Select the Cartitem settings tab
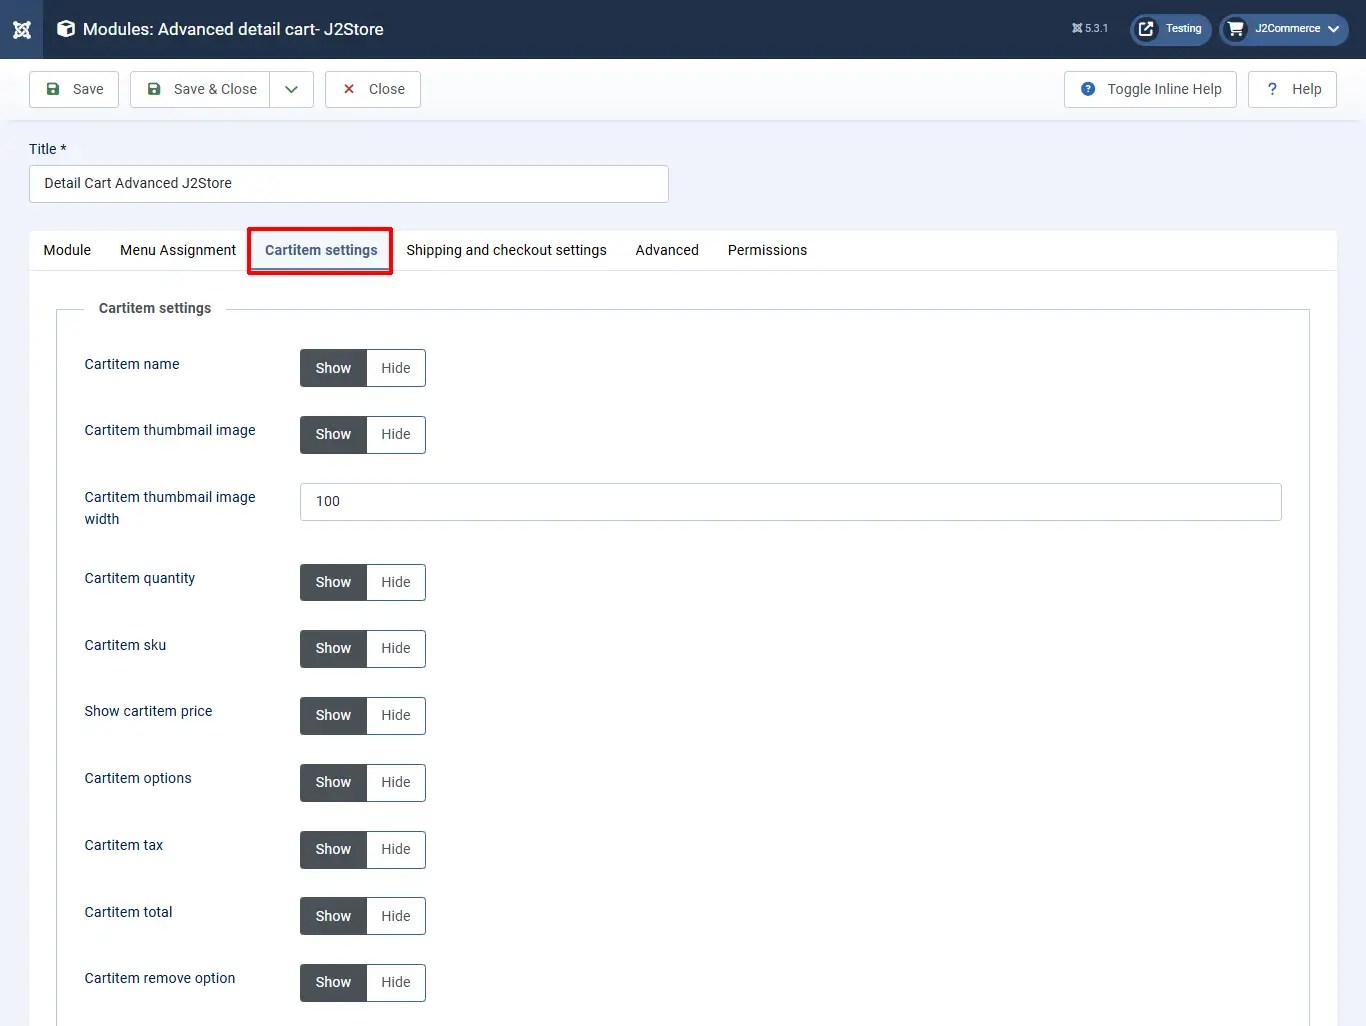 point(321,250)
